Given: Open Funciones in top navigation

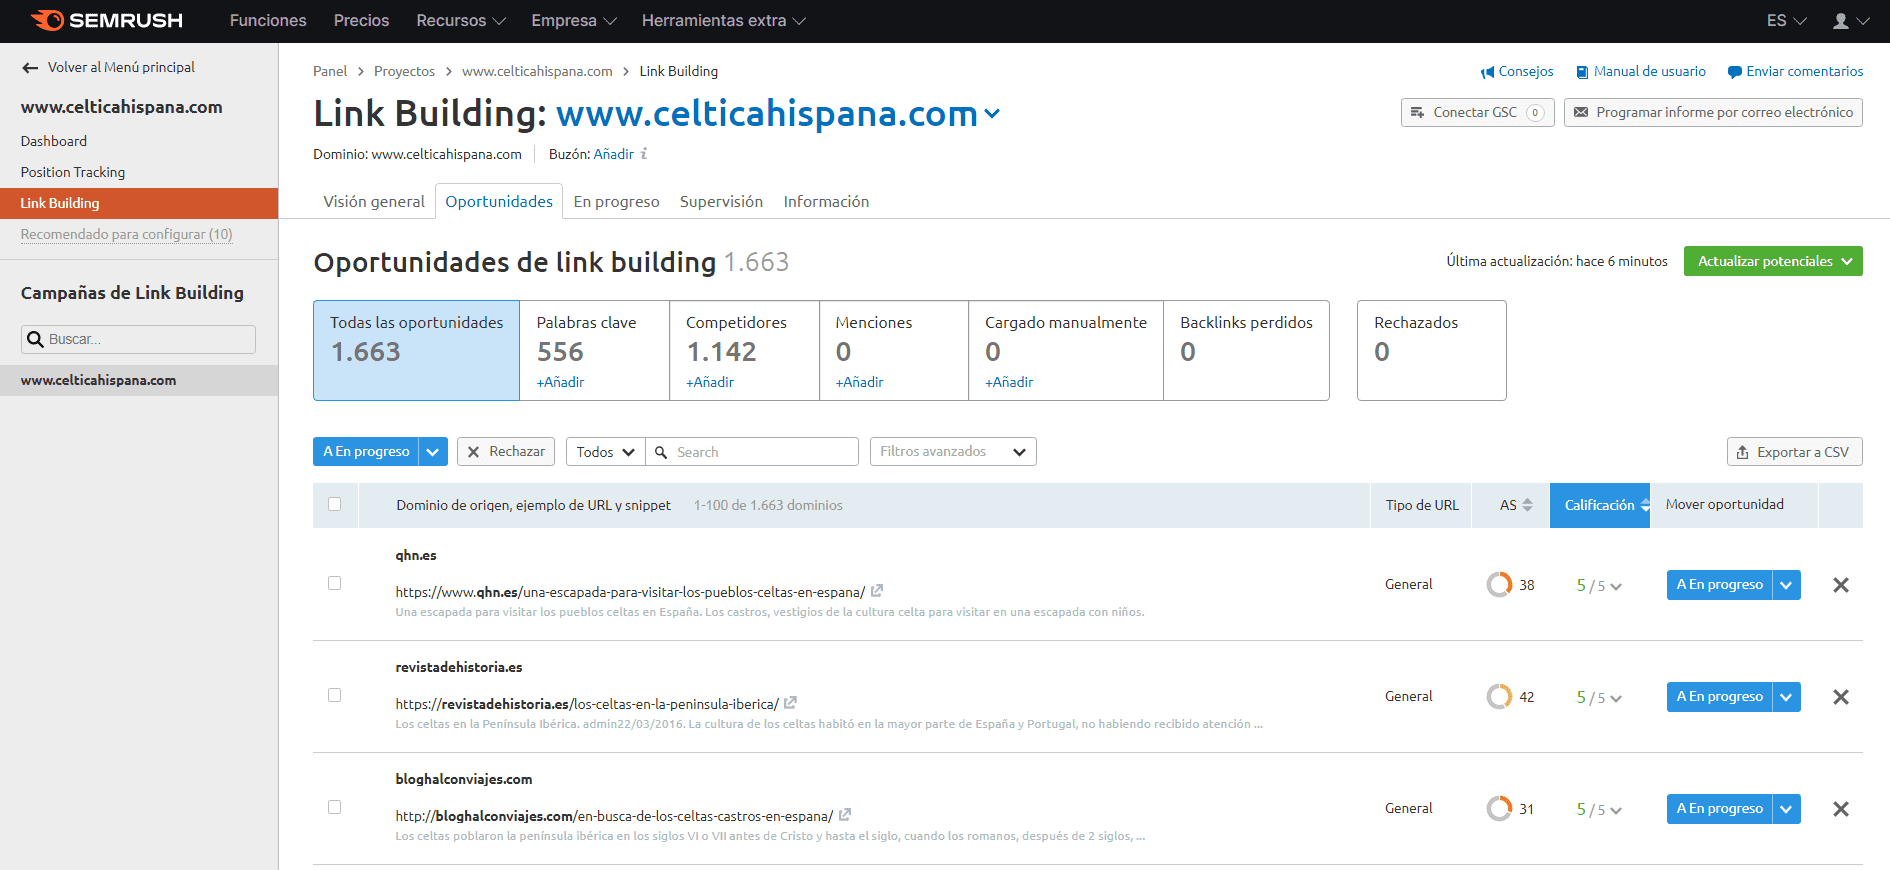Looking at the screenshot, I should 268,21.
